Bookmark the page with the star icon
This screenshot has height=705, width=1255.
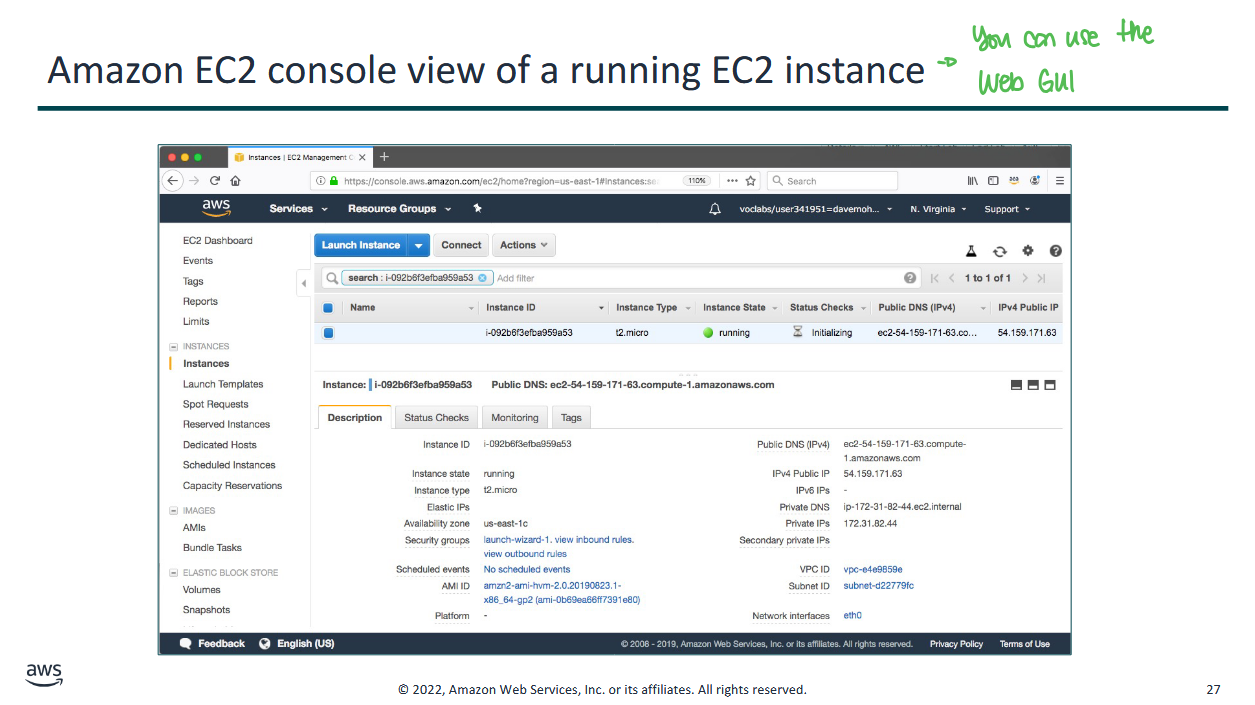click(x=751, y=181)
